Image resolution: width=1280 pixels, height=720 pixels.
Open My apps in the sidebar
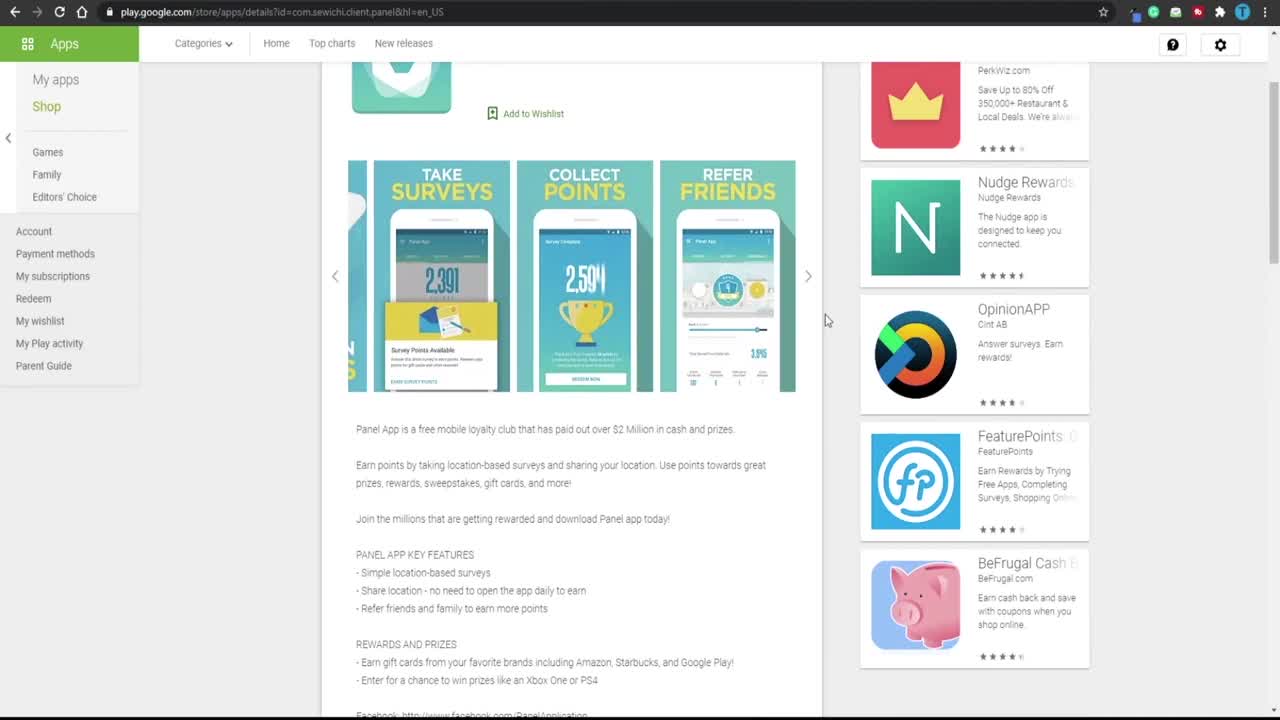coord(55,80)
